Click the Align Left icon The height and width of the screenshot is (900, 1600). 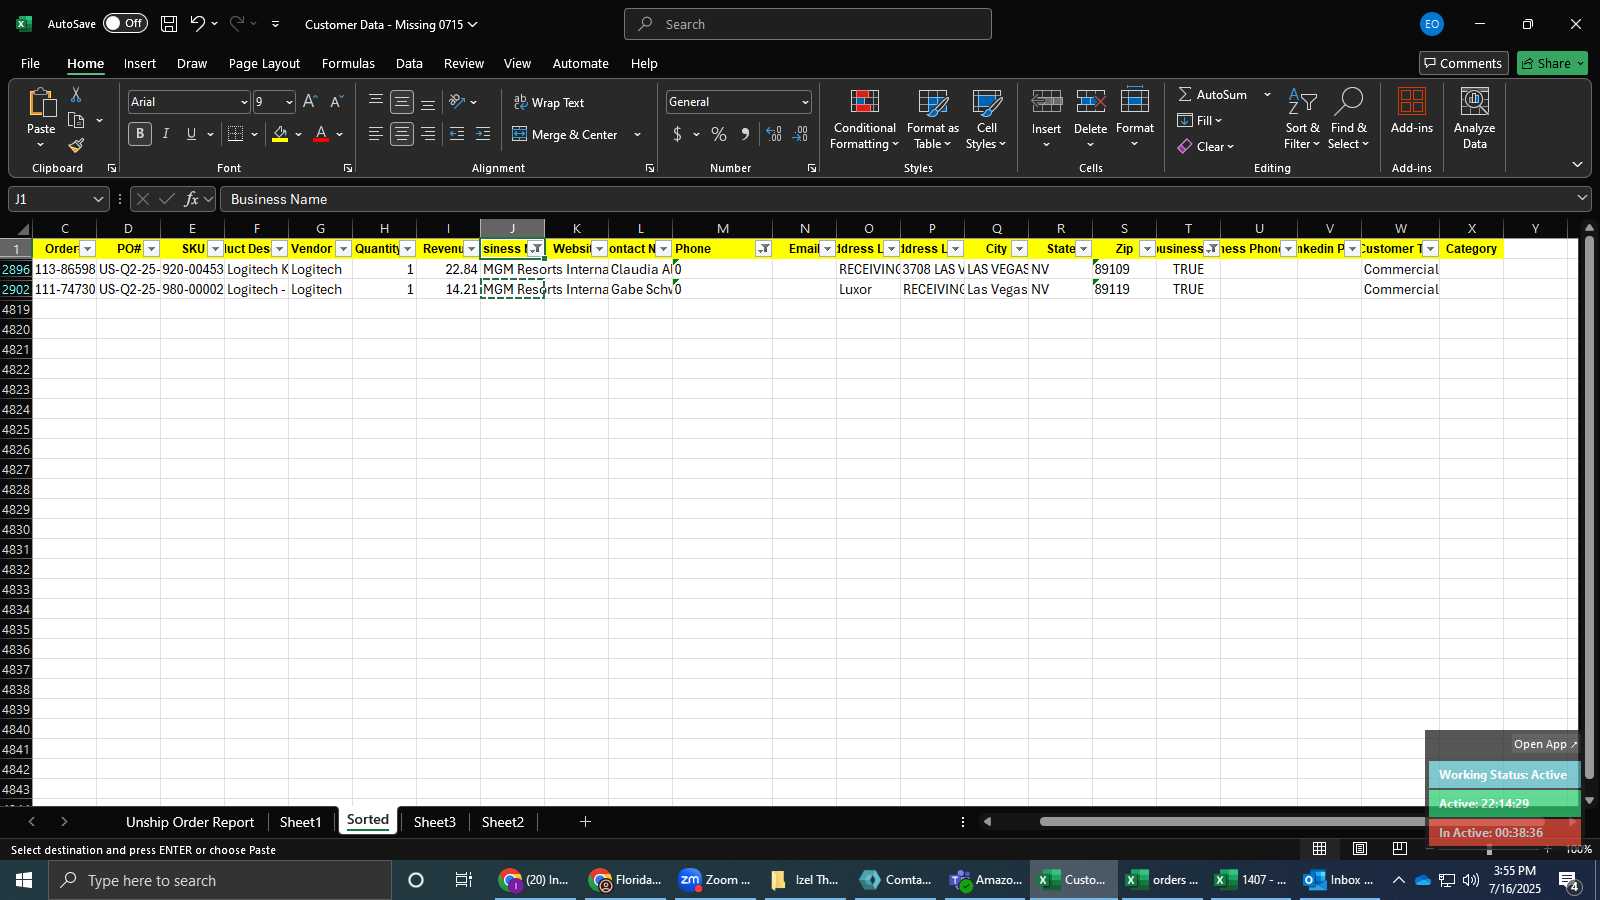tap(376, 134)
